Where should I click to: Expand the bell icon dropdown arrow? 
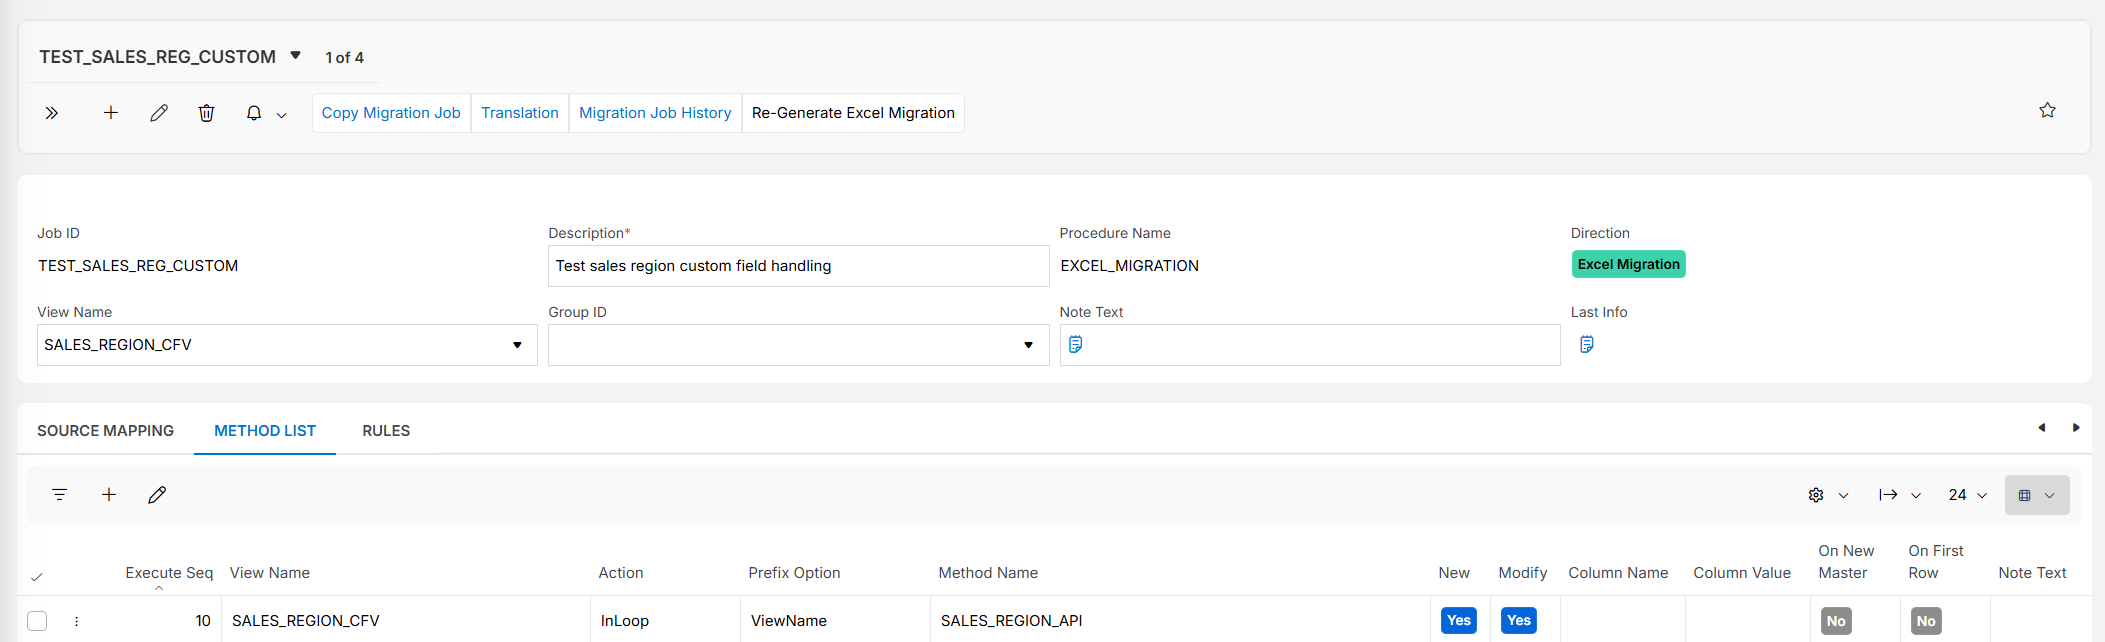click(x=282, y=115)
